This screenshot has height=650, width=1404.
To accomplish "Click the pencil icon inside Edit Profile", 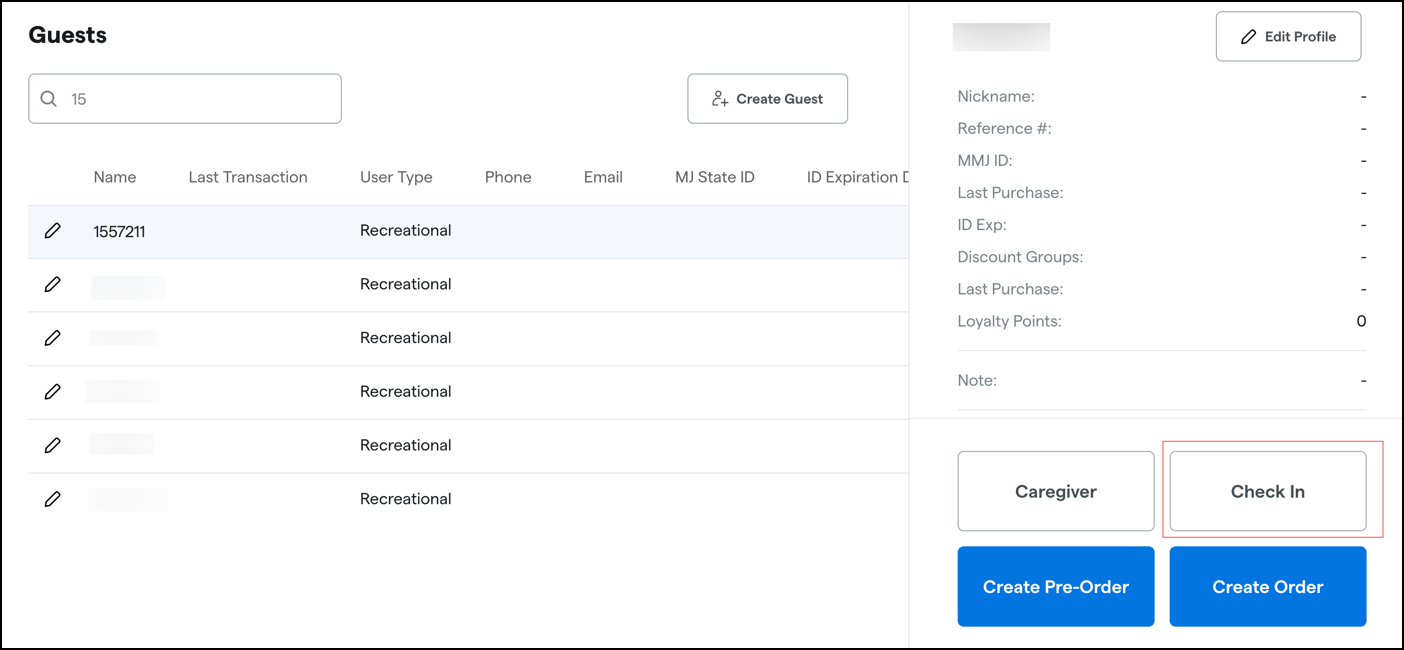I will [1247, 36].
